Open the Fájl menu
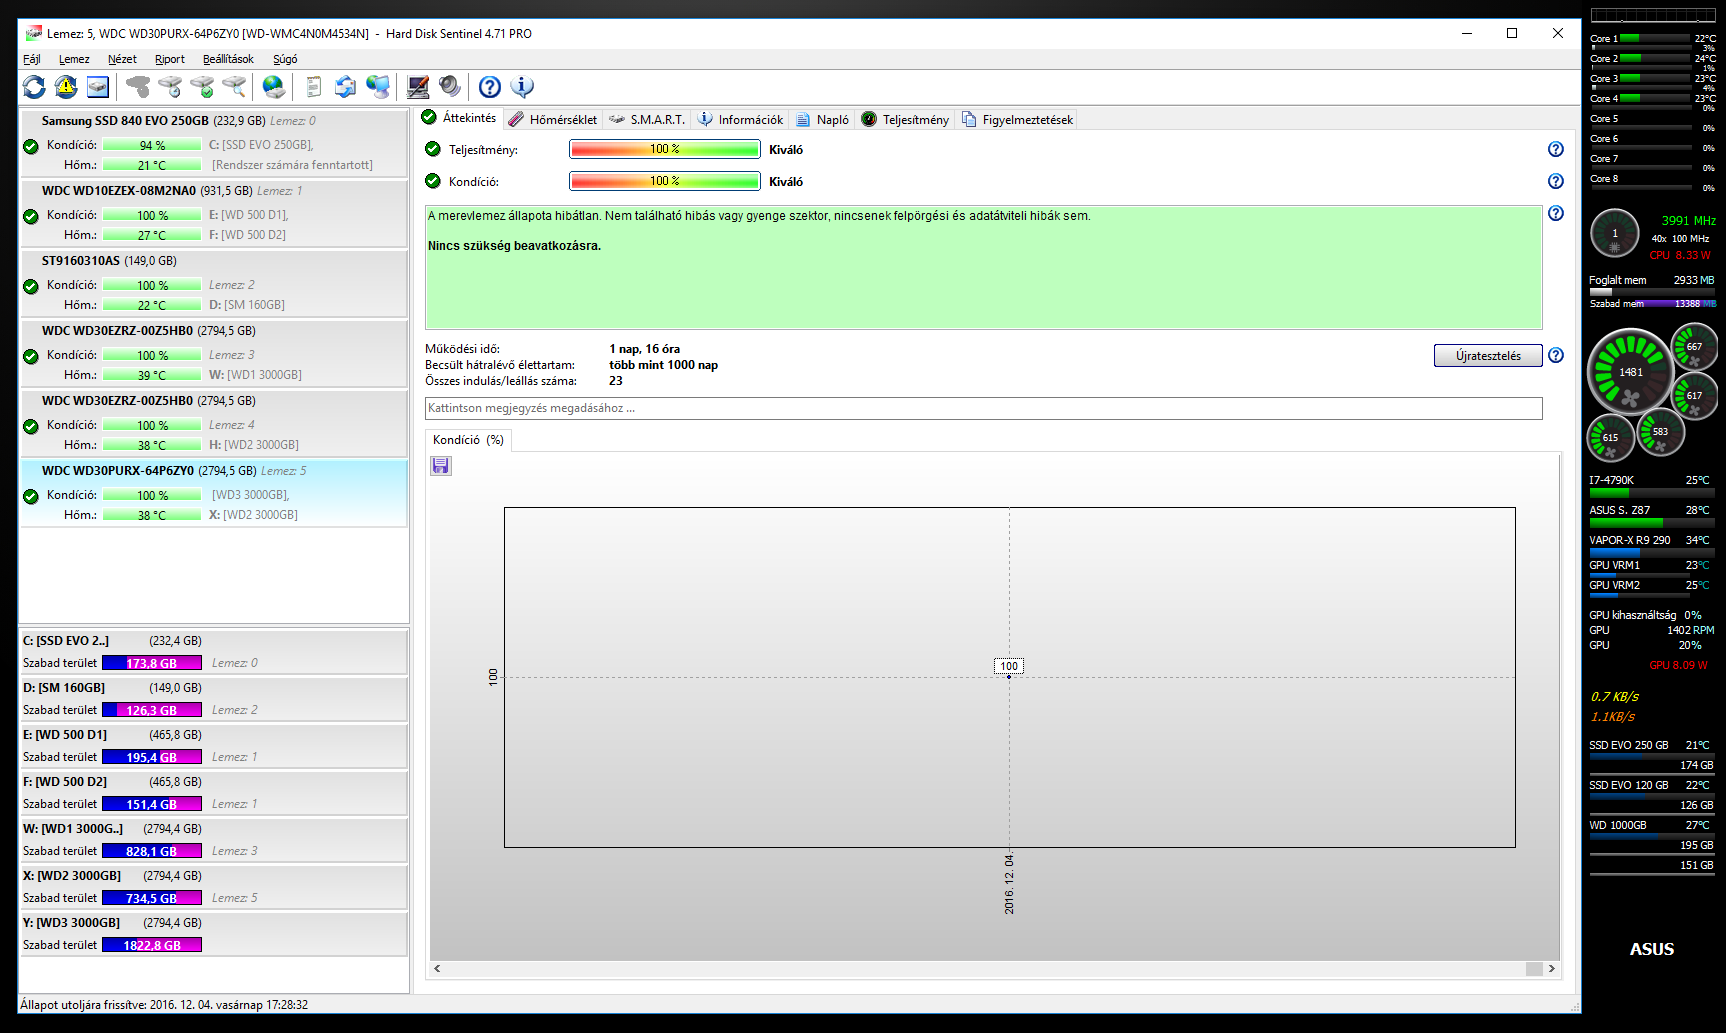The width and height of the screenshot is (1726, 1033). [32, 59]
